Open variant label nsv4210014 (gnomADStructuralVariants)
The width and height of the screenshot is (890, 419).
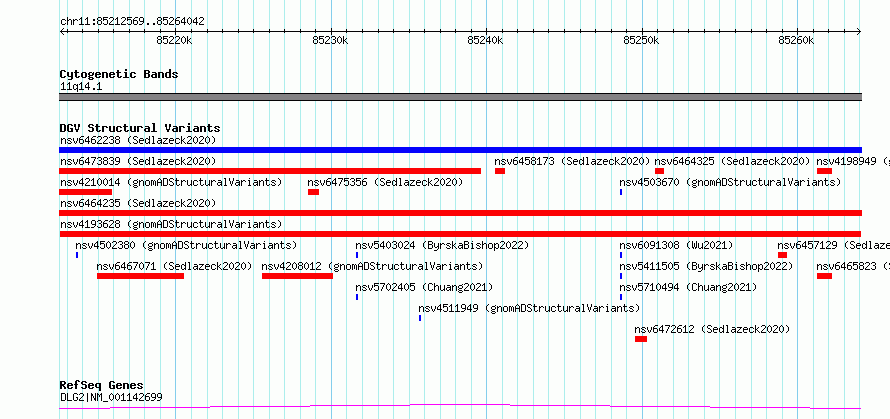coord(171,182)
